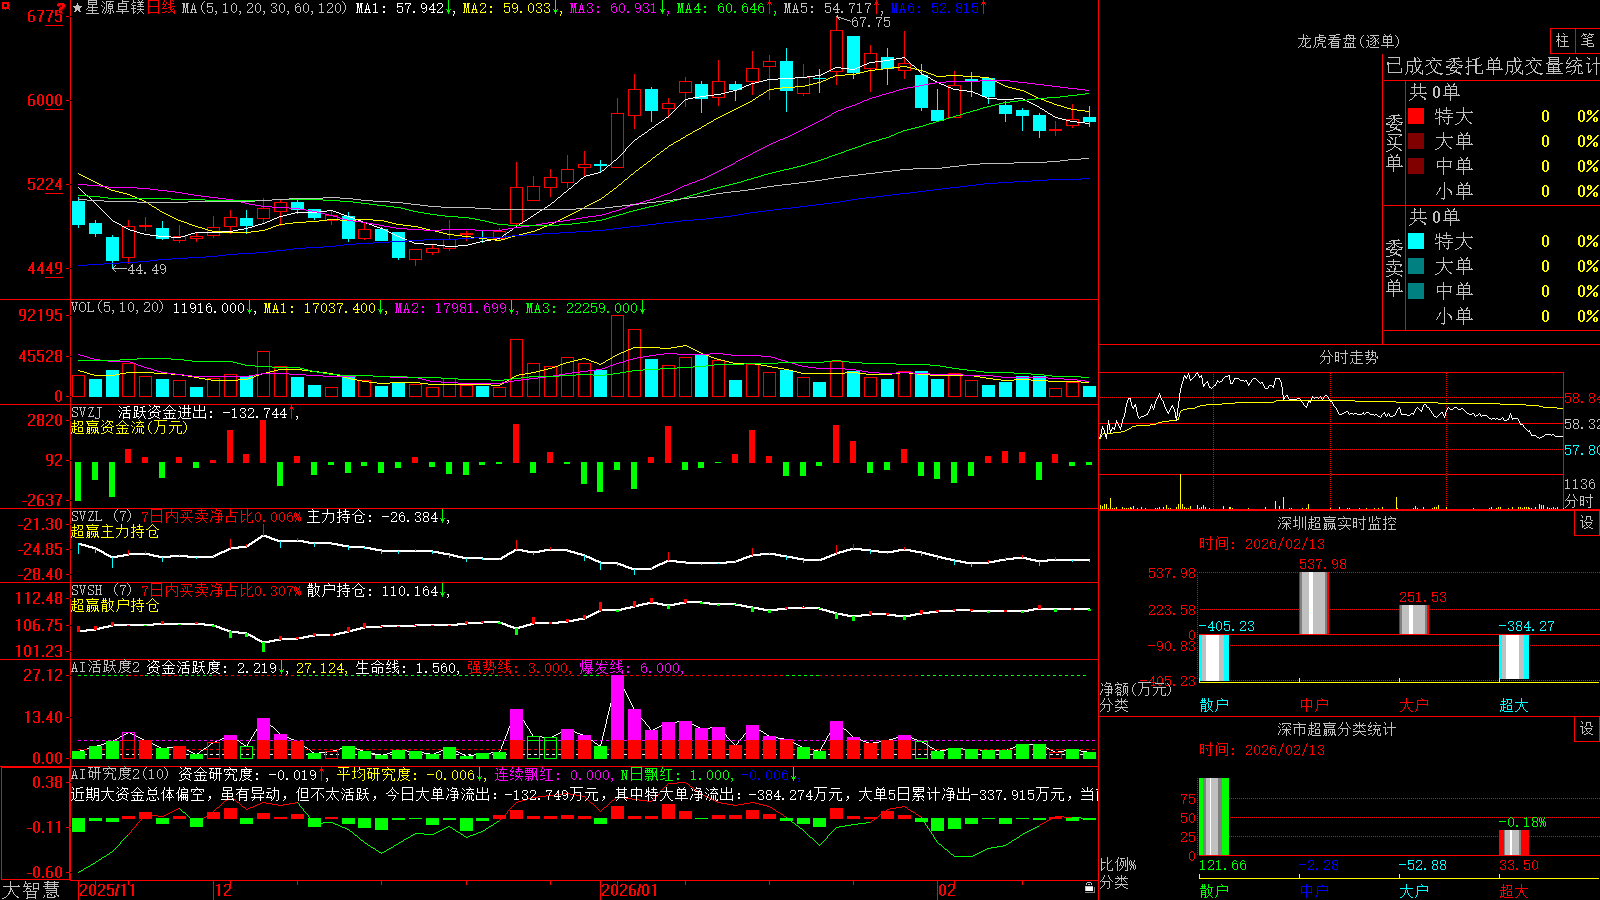Open 设 settings for 深市超赢分类统计
The image size is (1600, 900).
point(1587,729)
